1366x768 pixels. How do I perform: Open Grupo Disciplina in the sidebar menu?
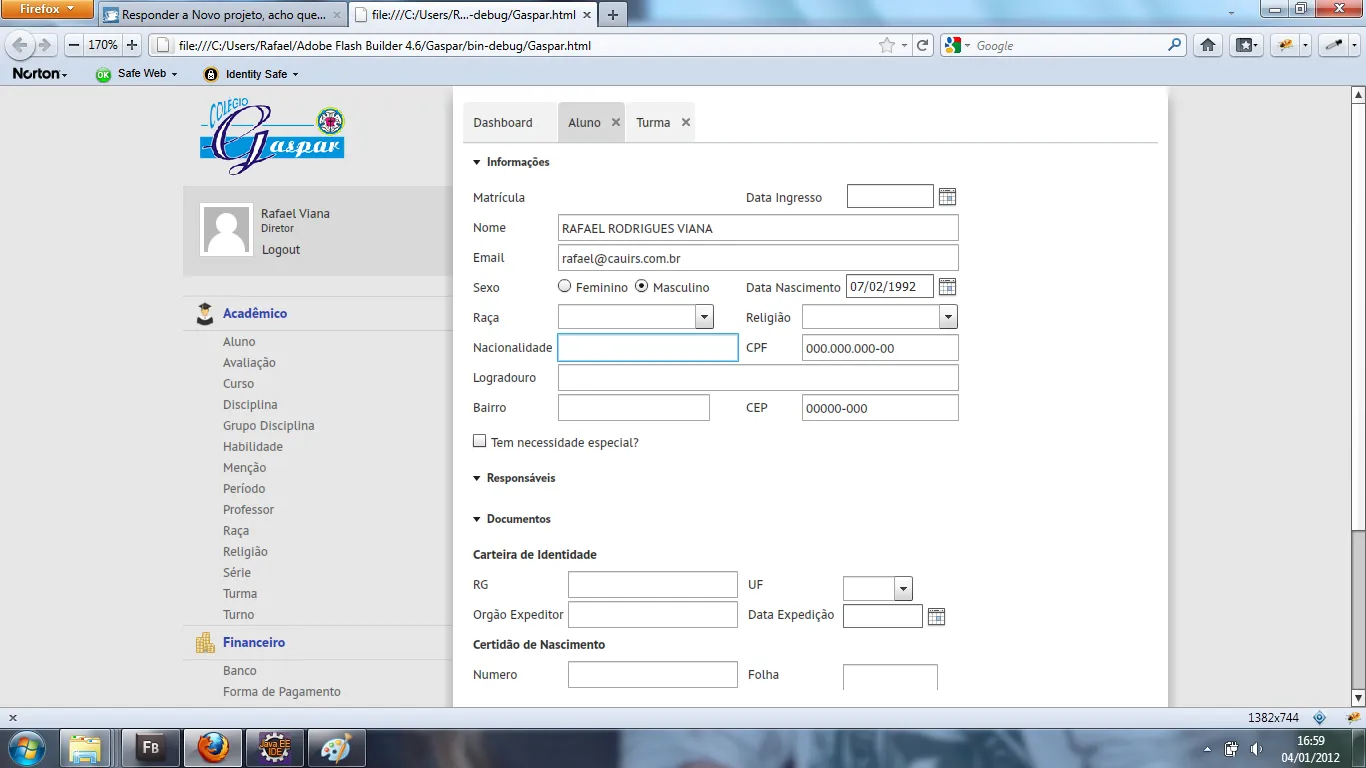pyautogui.click(x=269, y=426)
